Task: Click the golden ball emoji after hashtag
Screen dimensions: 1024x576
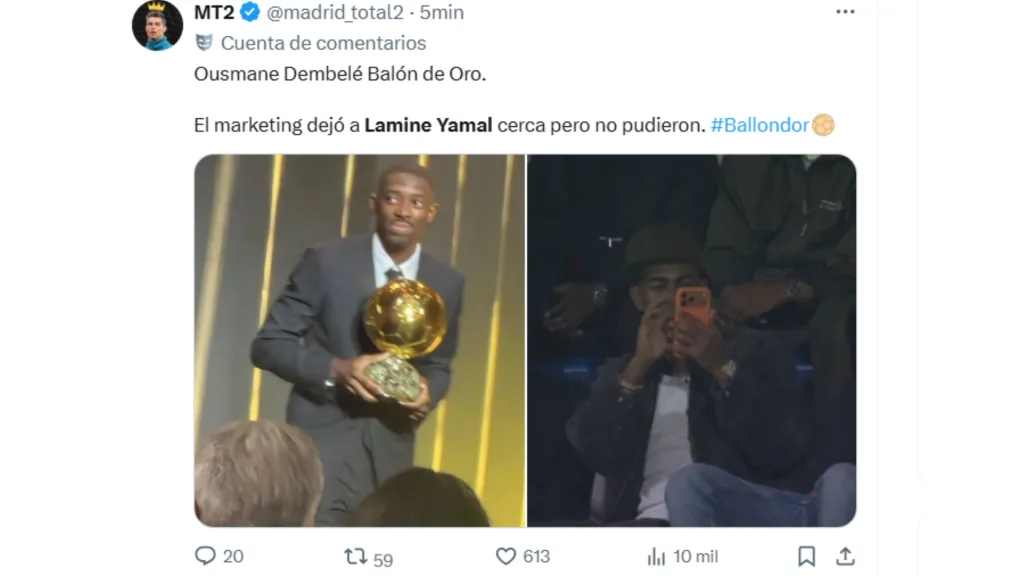Action: point(823,126)
